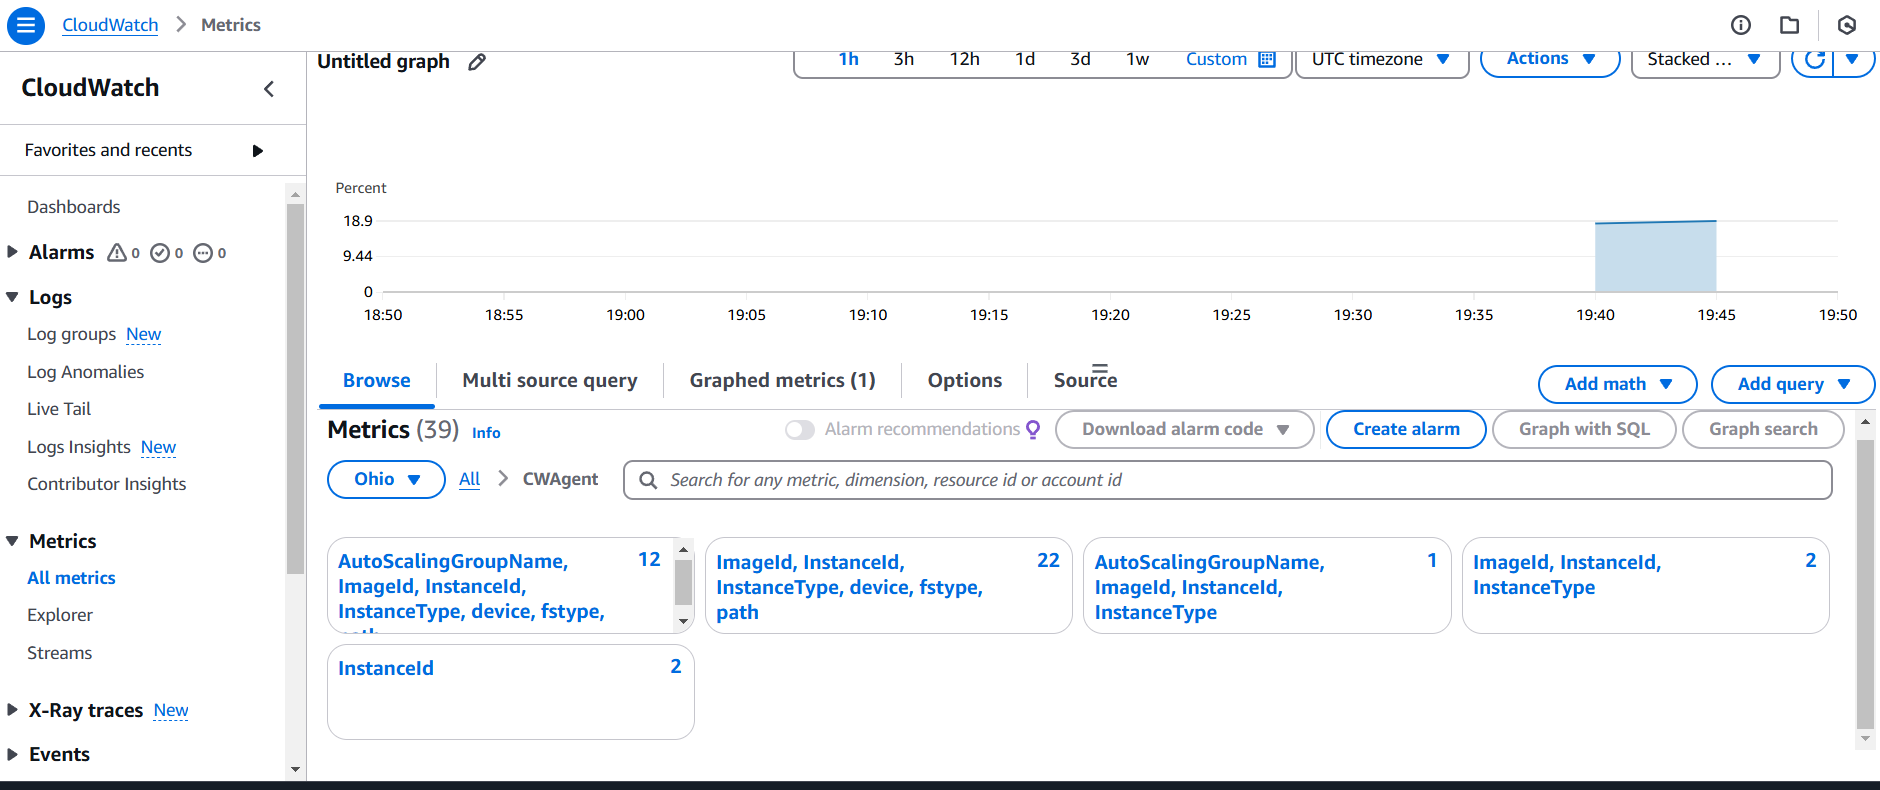Click the in-alarm triangle count icon
1880x790 pixels.
117,253
